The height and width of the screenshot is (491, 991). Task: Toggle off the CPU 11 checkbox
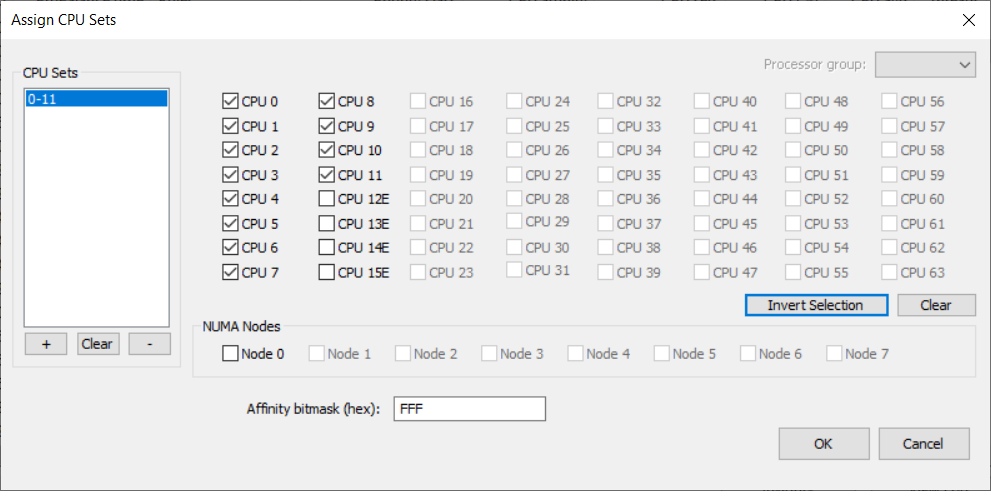tap(327, 175)
